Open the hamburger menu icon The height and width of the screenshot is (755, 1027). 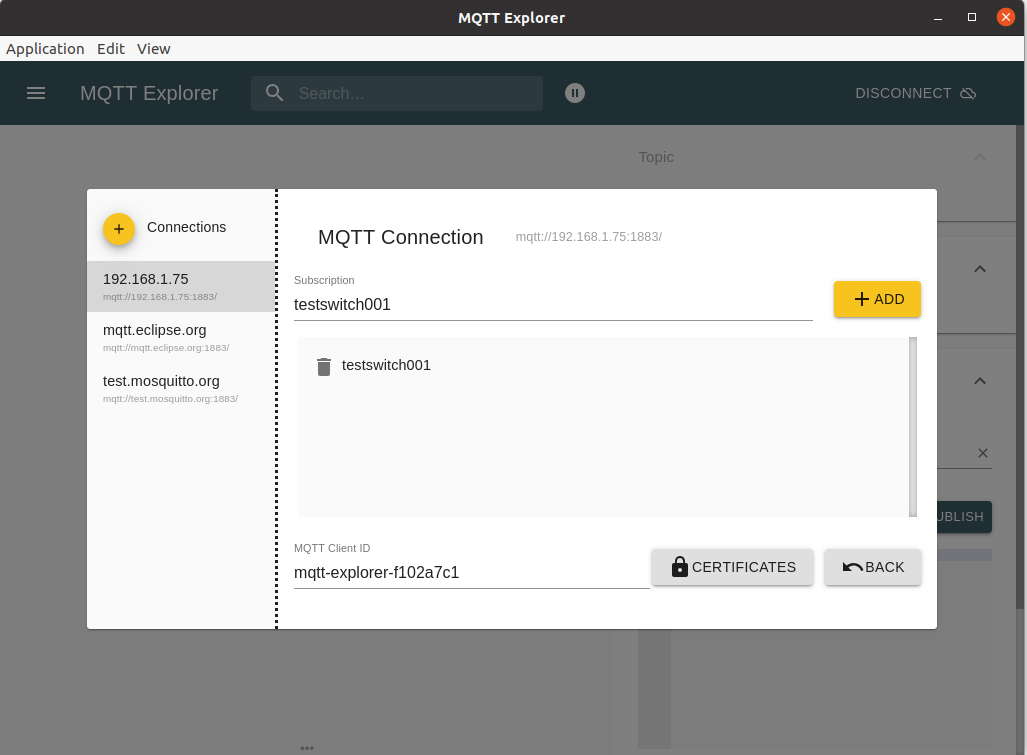pyautogui.click(x=36, y=93)
